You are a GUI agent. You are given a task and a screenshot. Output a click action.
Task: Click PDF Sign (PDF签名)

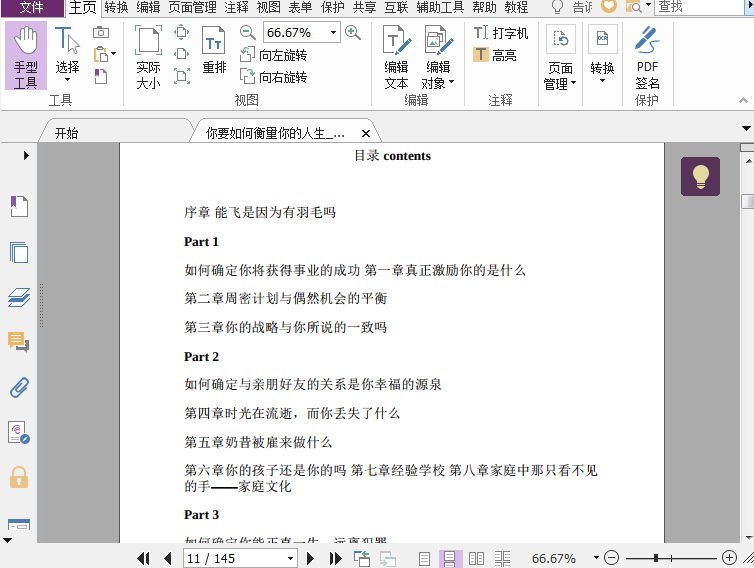[x=647, y=58]
